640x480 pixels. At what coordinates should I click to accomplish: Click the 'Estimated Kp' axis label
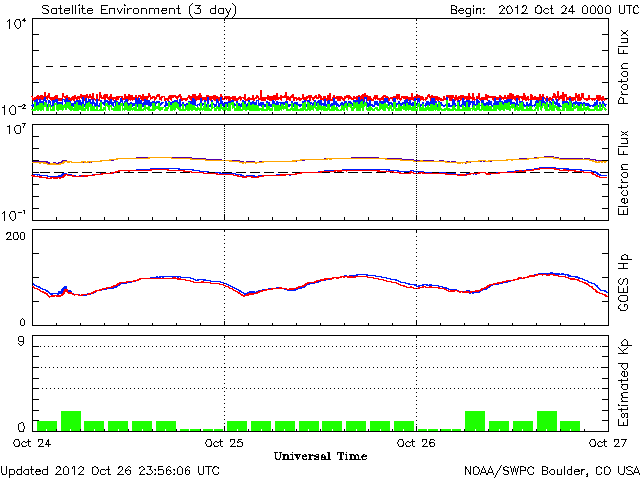(623, 383)
